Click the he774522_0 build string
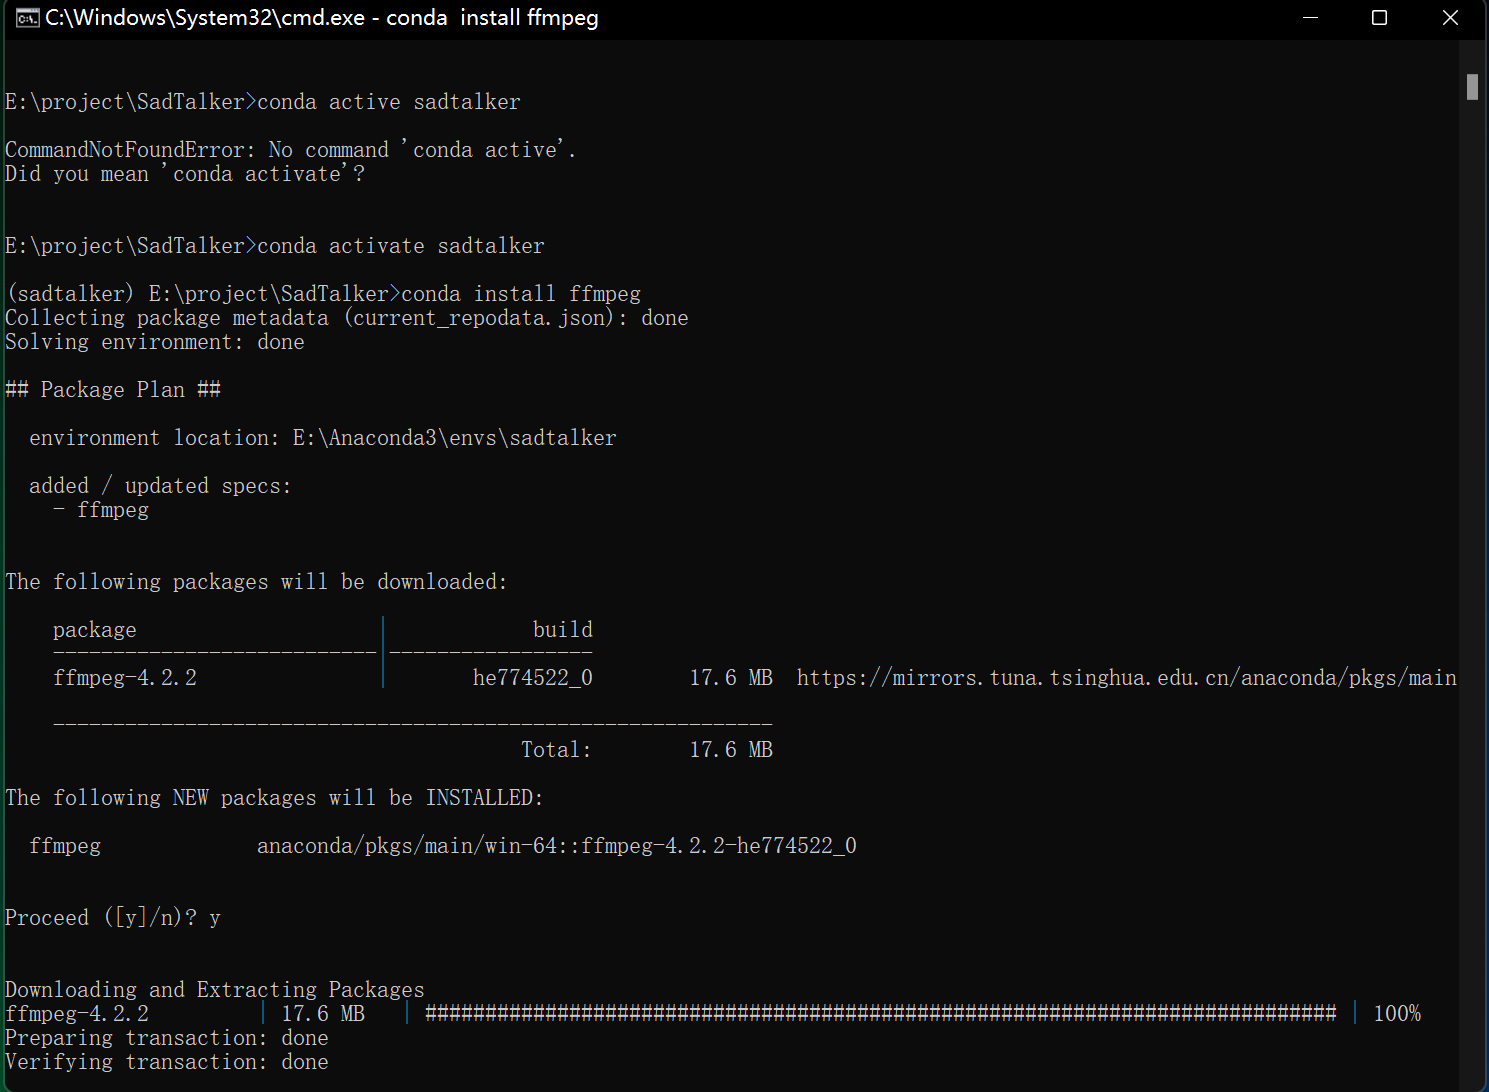Viewport: 1489px width, 1092px height. click(x=532, y=678)
